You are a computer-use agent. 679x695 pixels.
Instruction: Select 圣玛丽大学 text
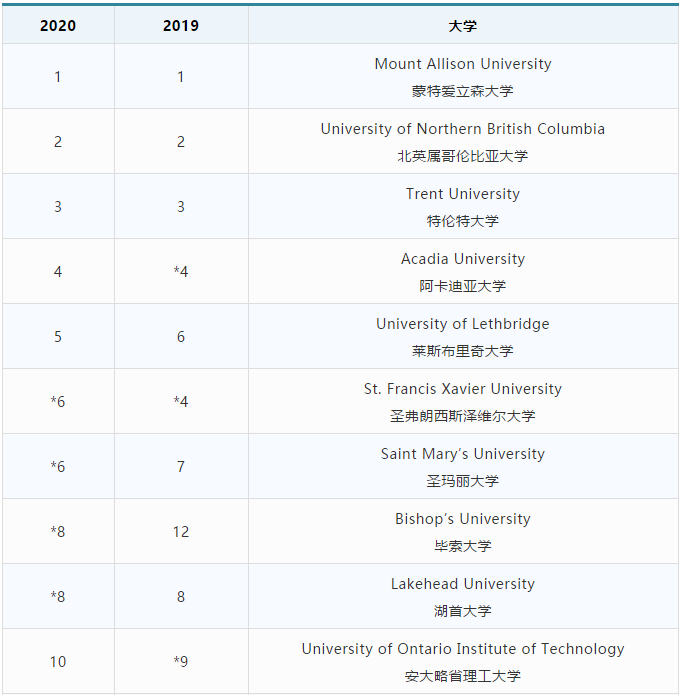pos(463,481)
